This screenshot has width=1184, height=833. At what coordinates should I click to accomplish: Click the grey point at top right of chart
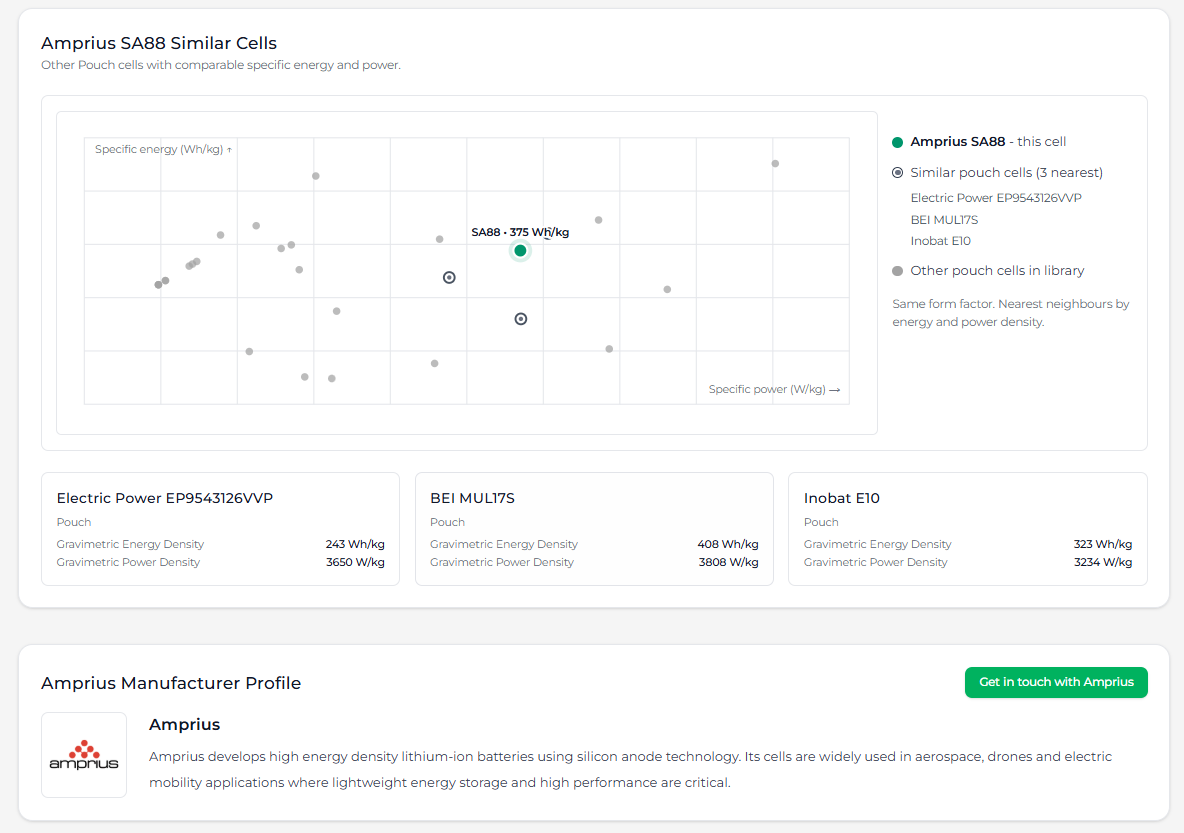[775, 163]
